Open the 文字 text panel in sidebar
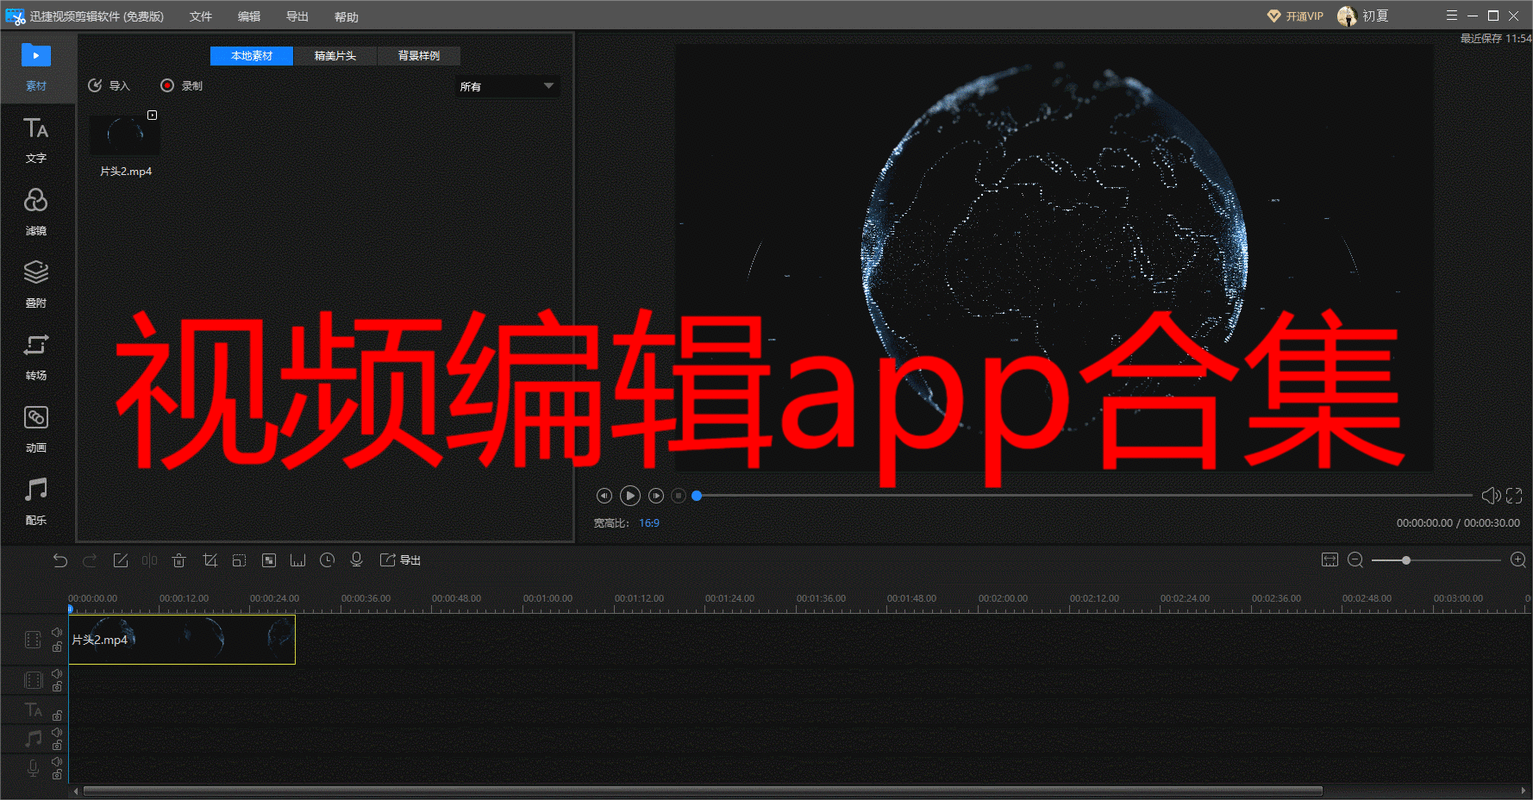 click(36, 140)
